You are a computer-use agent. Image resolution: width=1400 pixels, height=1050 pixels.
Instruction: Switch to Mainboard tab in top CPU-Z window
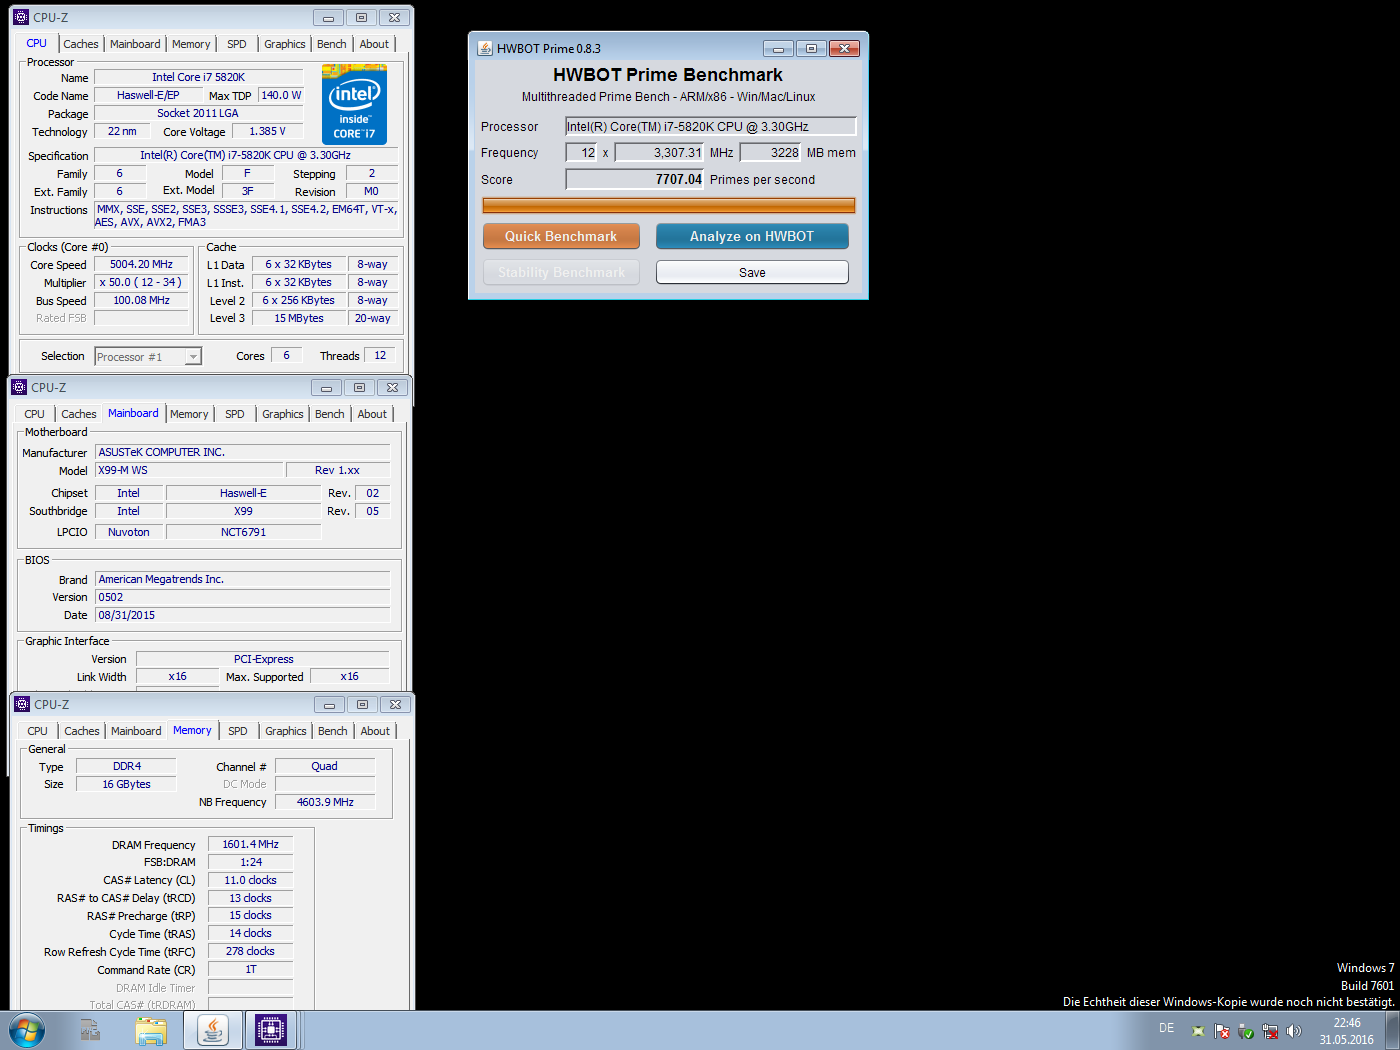point(135,44)
